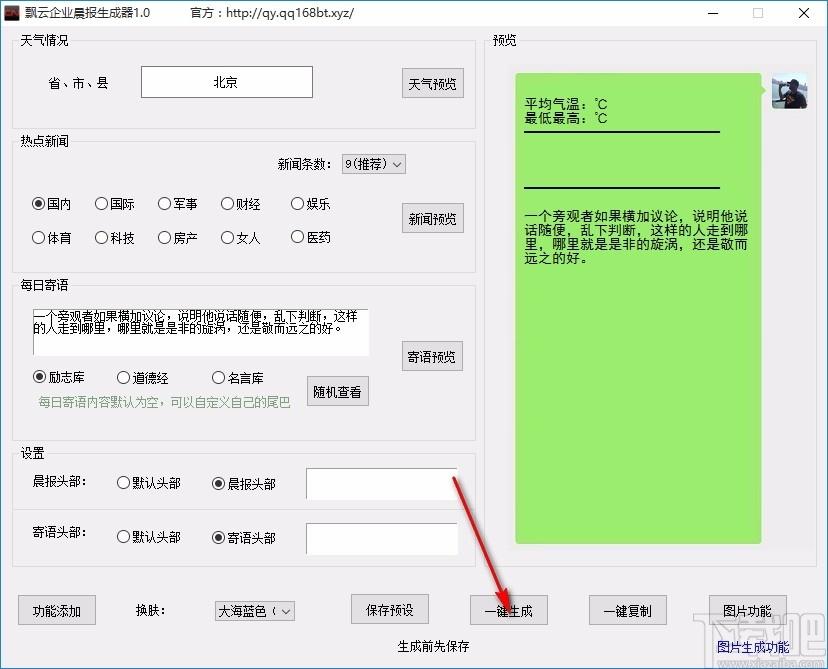Open 功能添加 button
The height and width of the screenshot is (669, 828).
(x=57, y=610)
